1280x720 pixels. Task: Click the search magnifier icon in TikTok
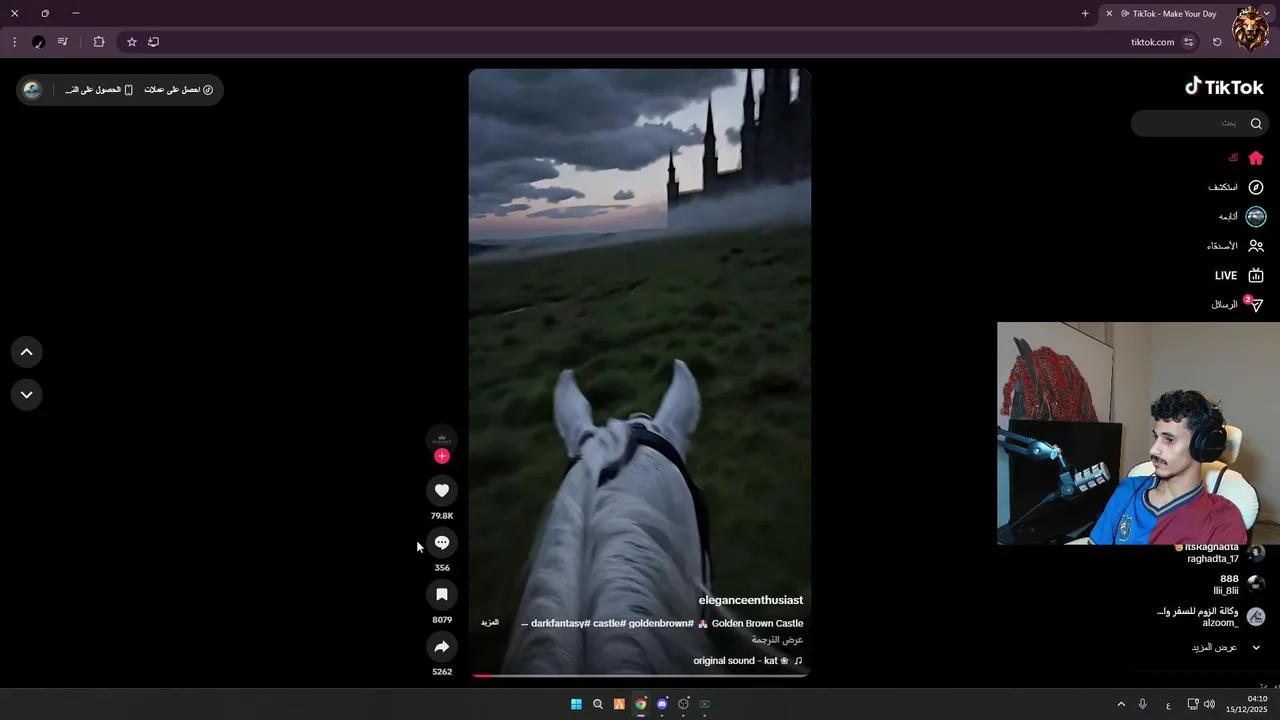coord(1256,123)
